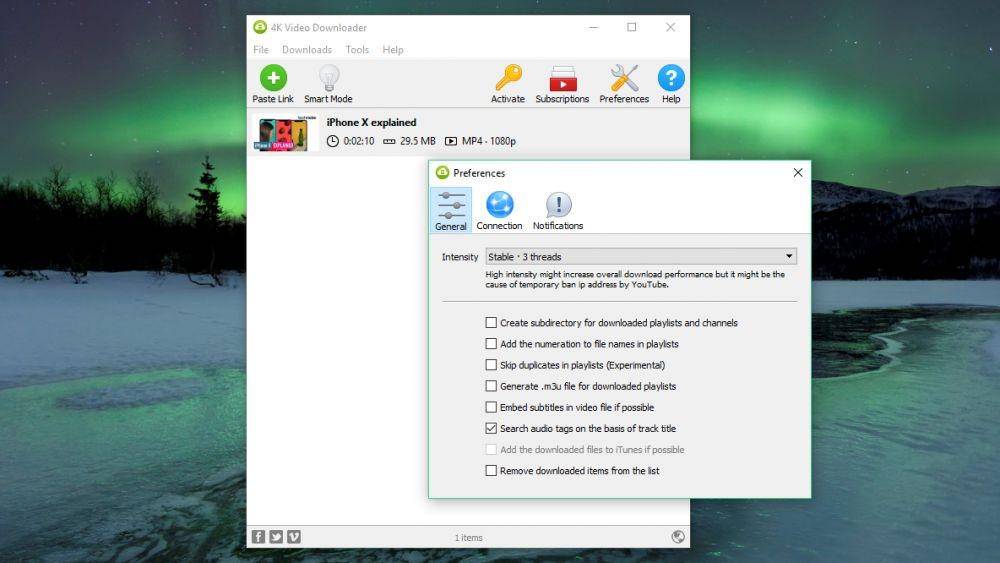Switch to the Notifications tab
1000x563 pixels.
(558, 210)
